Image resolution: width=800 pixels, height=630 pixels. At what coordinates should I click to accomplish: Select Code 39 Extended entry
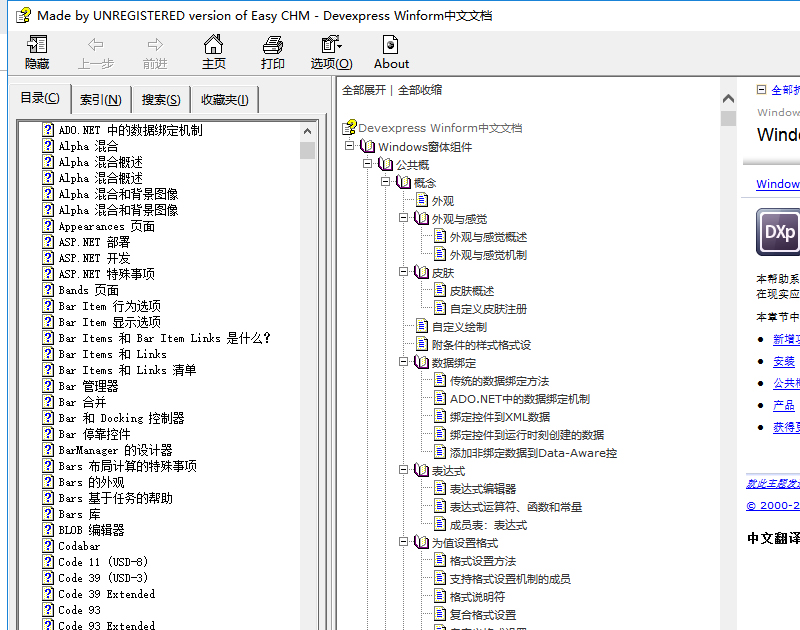click(x=107, y=594)
